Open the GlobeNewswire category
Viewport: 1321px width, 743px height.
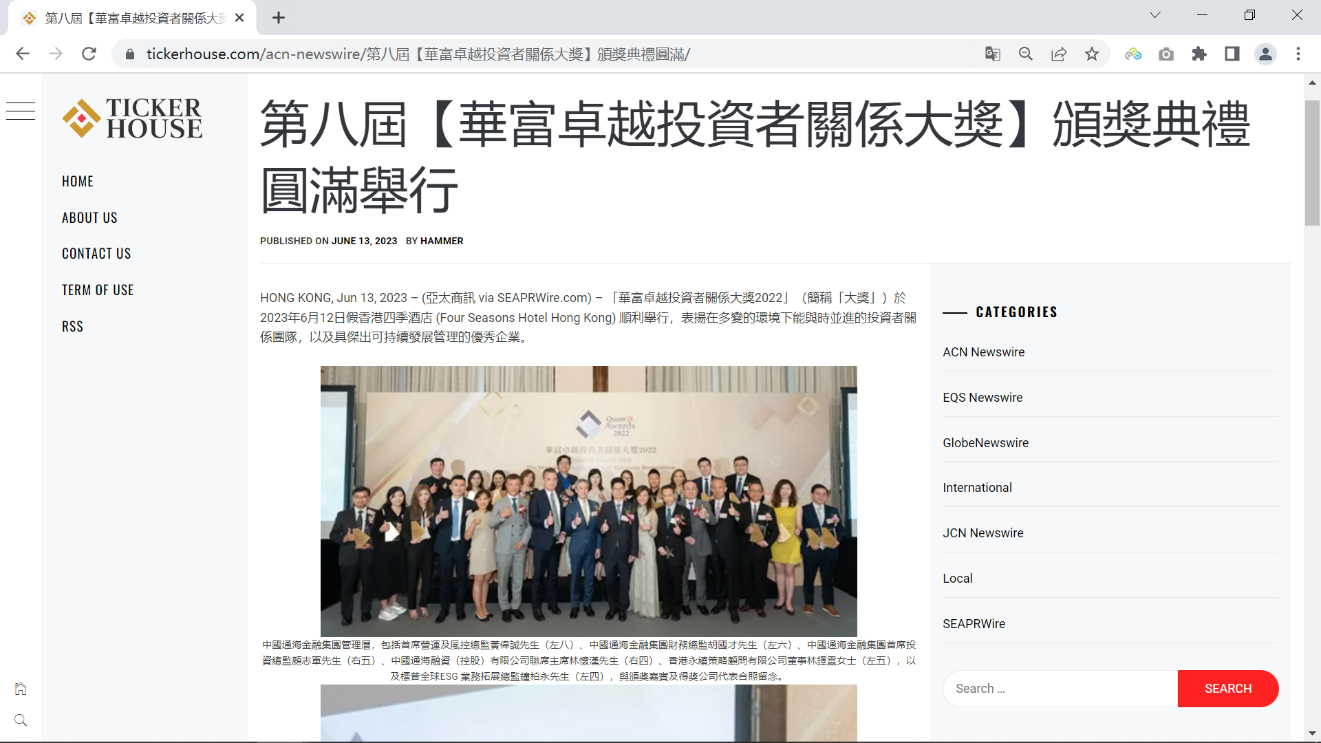[x=986, y=442]
